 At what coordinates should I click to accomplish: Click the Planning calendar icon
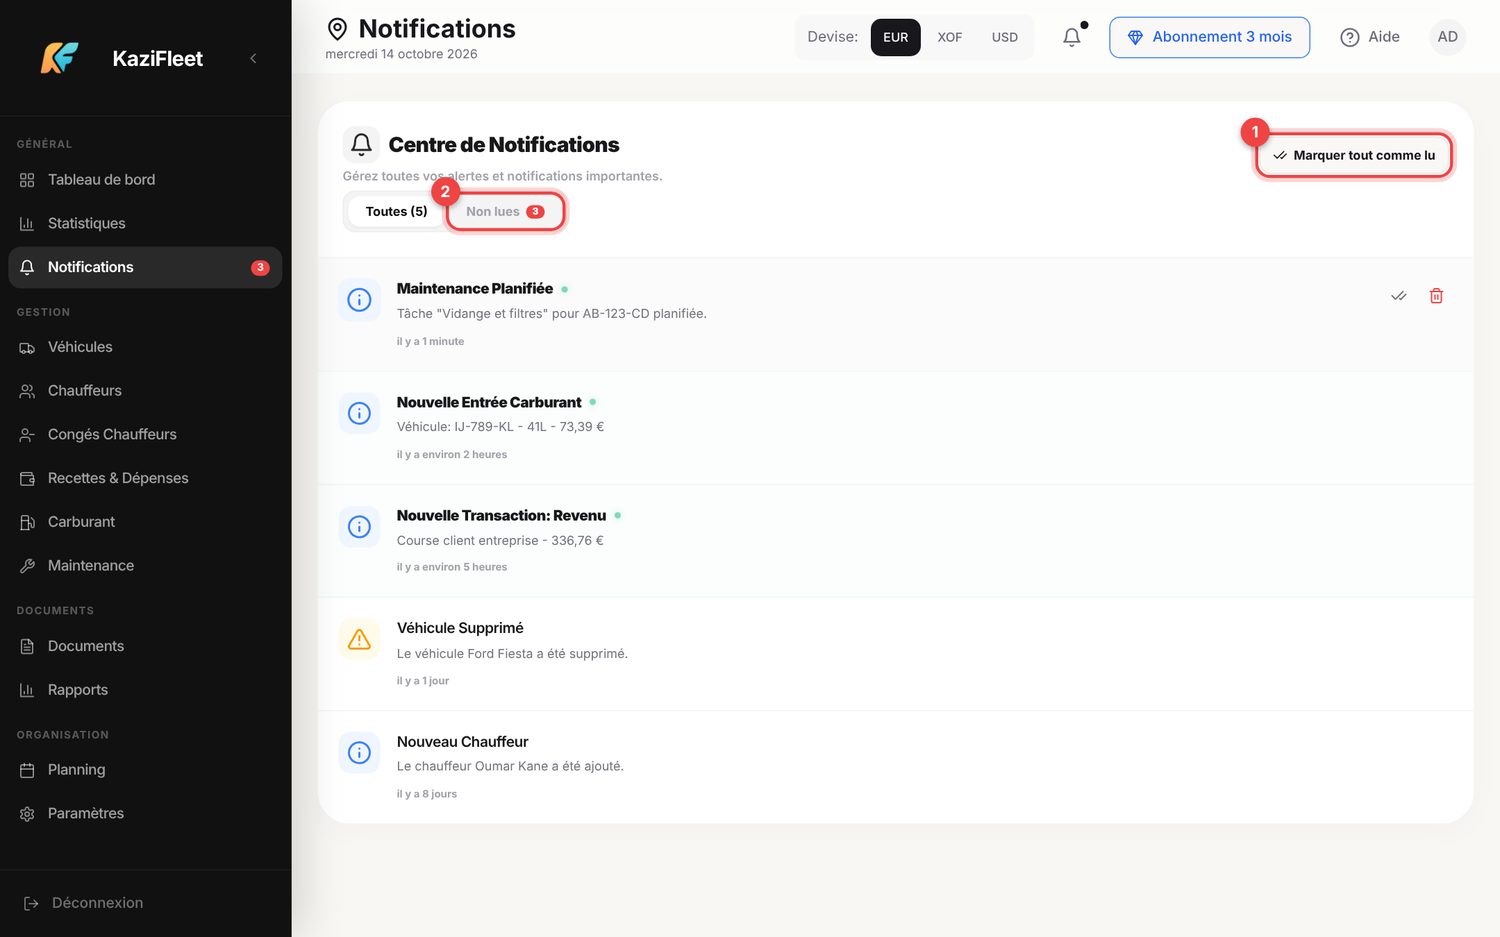(x=27, y=770)
